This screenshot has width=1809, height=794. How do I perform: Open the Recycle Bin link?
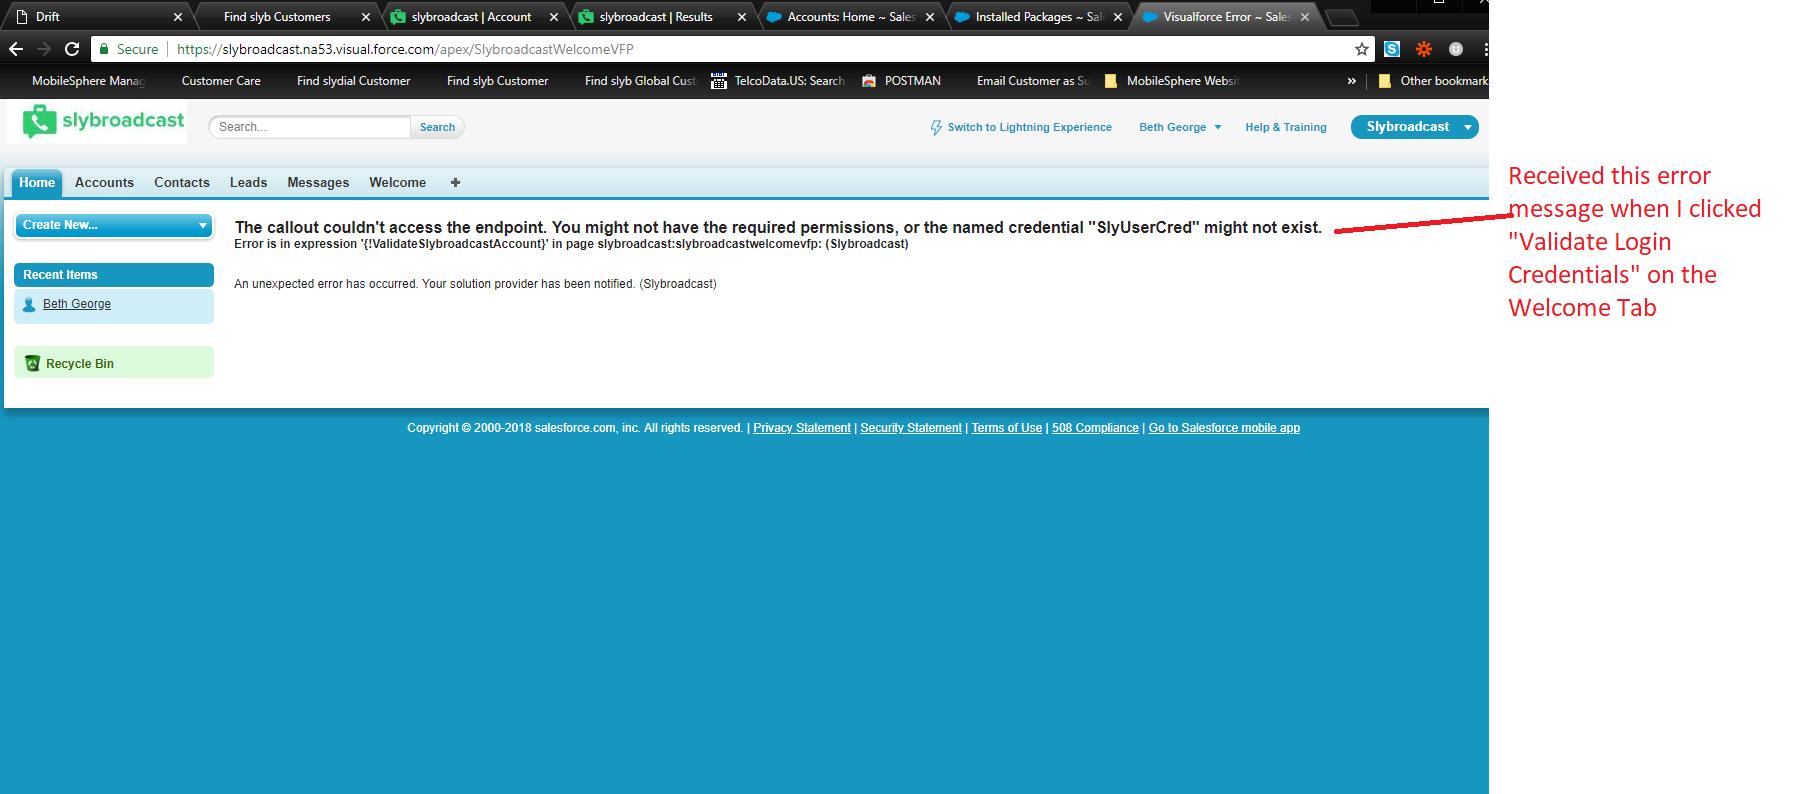click(x=80, y=364)
